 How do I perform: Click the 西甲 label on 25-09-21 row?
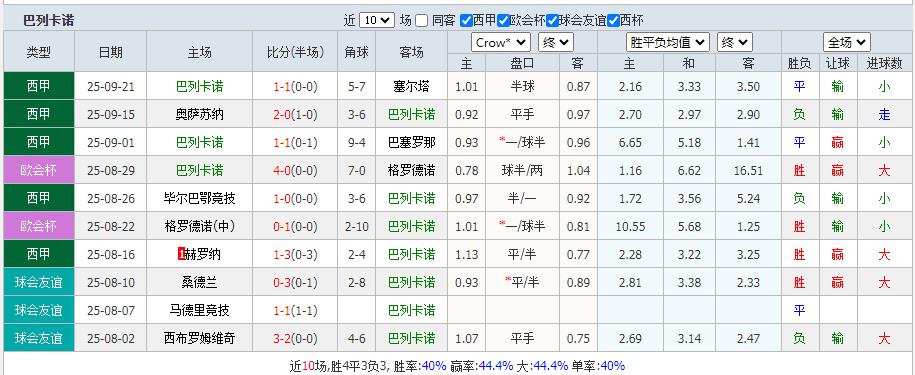39,86
